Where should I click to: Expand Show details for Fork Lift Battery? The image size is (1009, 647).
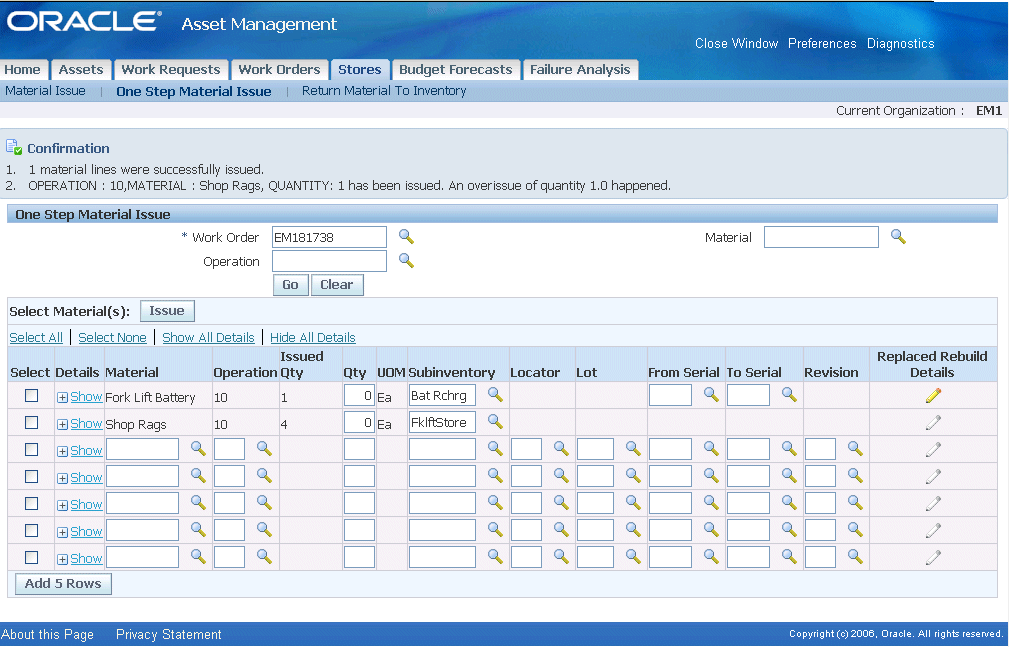(80, 397)
